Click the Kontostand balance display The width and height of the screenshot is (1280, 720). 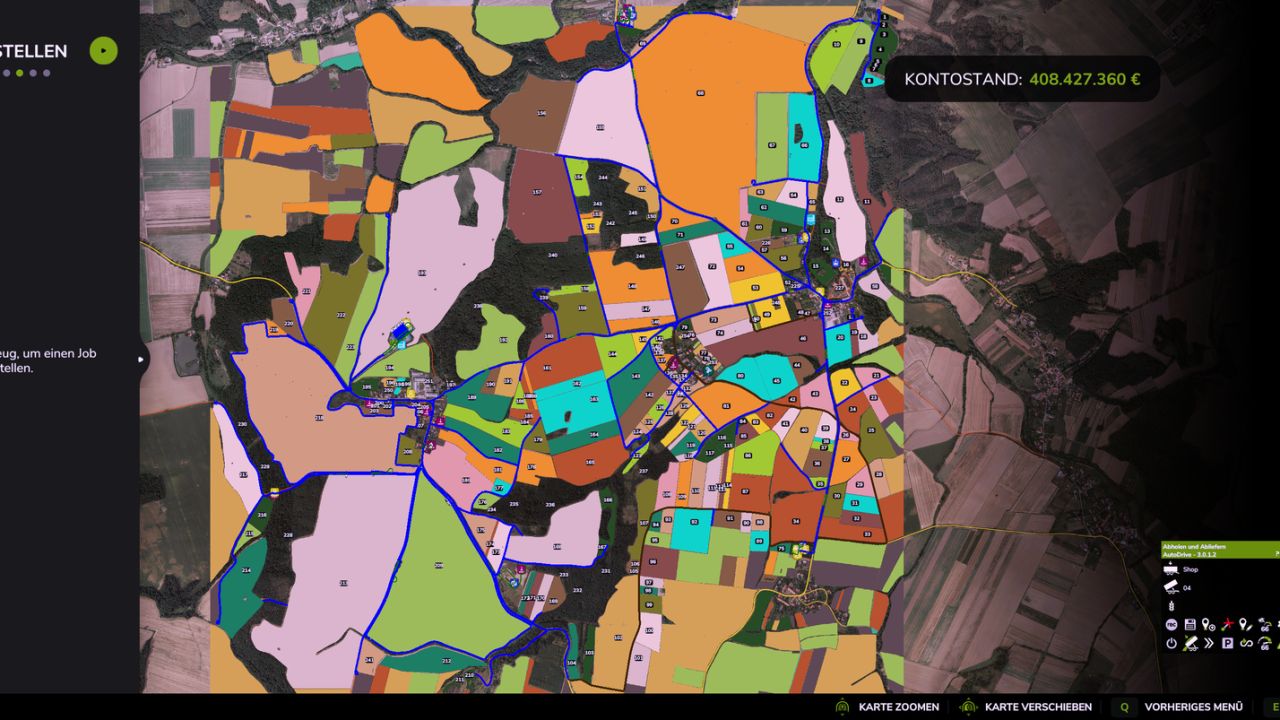pos(1022,79)
